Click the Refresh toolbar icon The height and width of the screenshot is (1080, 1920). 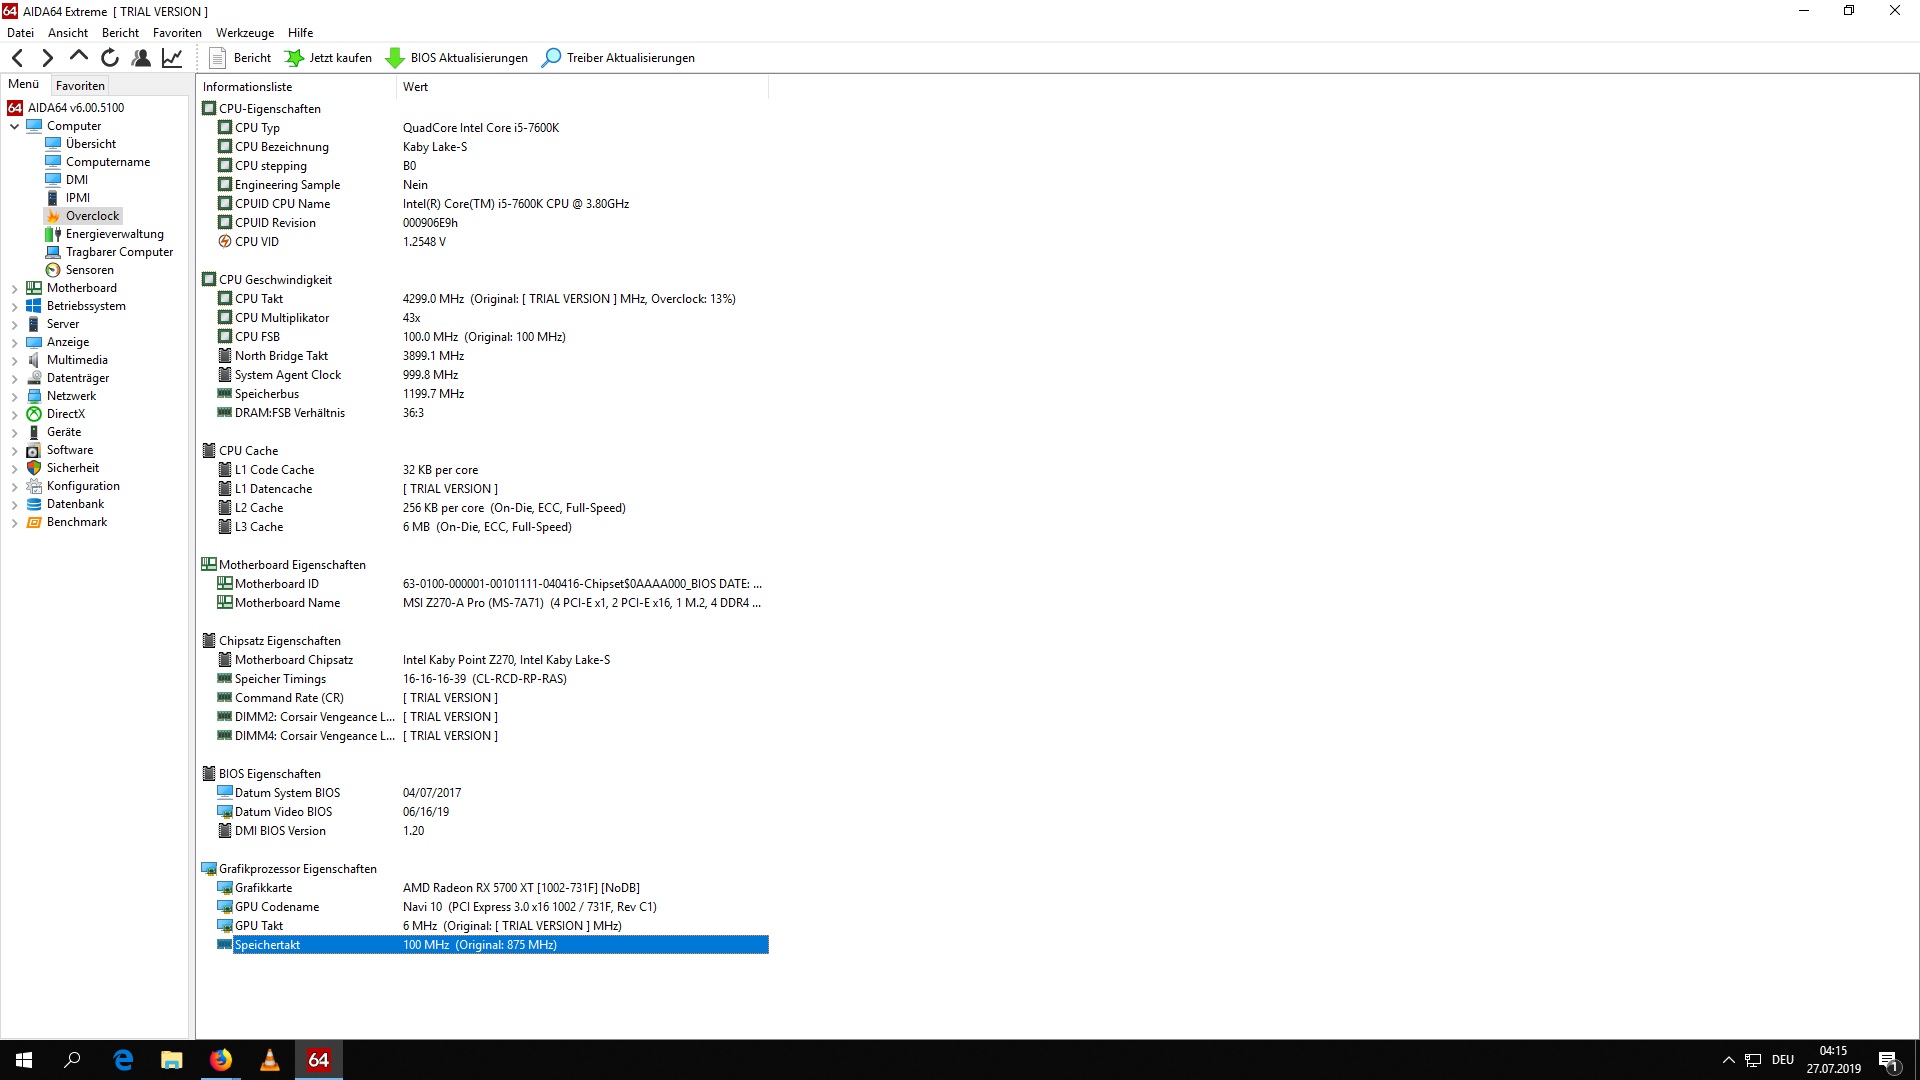click(x=110, y=58)
